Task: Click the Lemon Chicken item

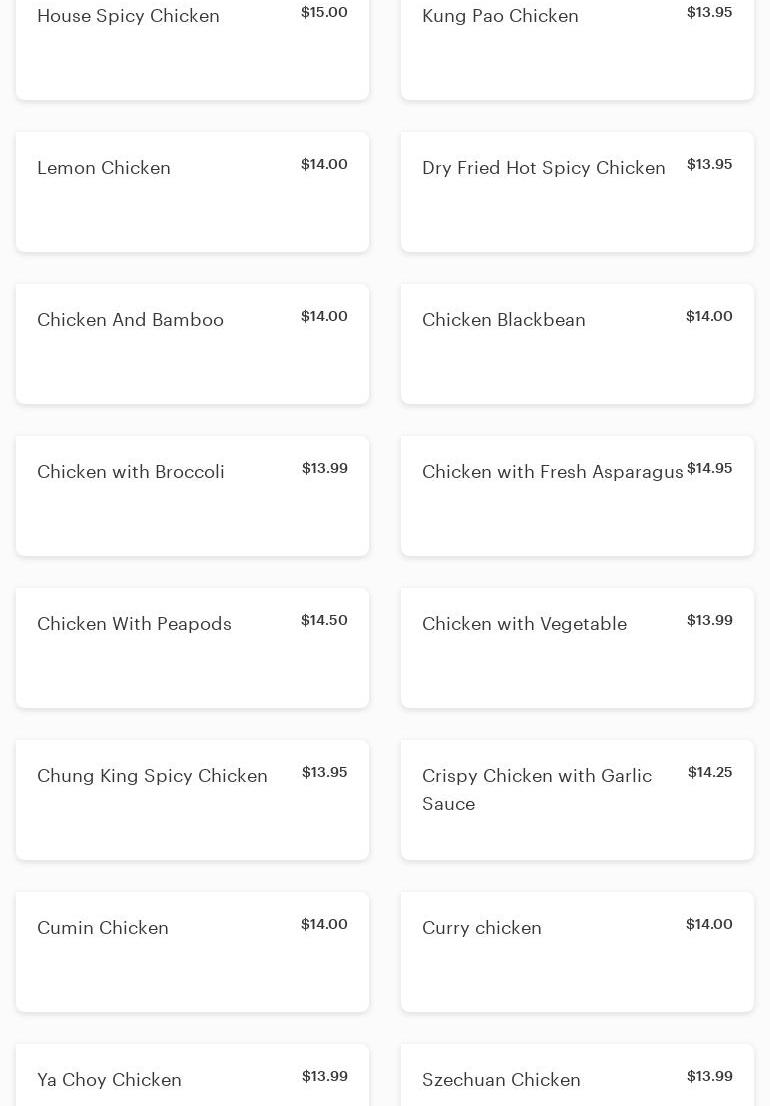Action: click(x=192, y=192)
